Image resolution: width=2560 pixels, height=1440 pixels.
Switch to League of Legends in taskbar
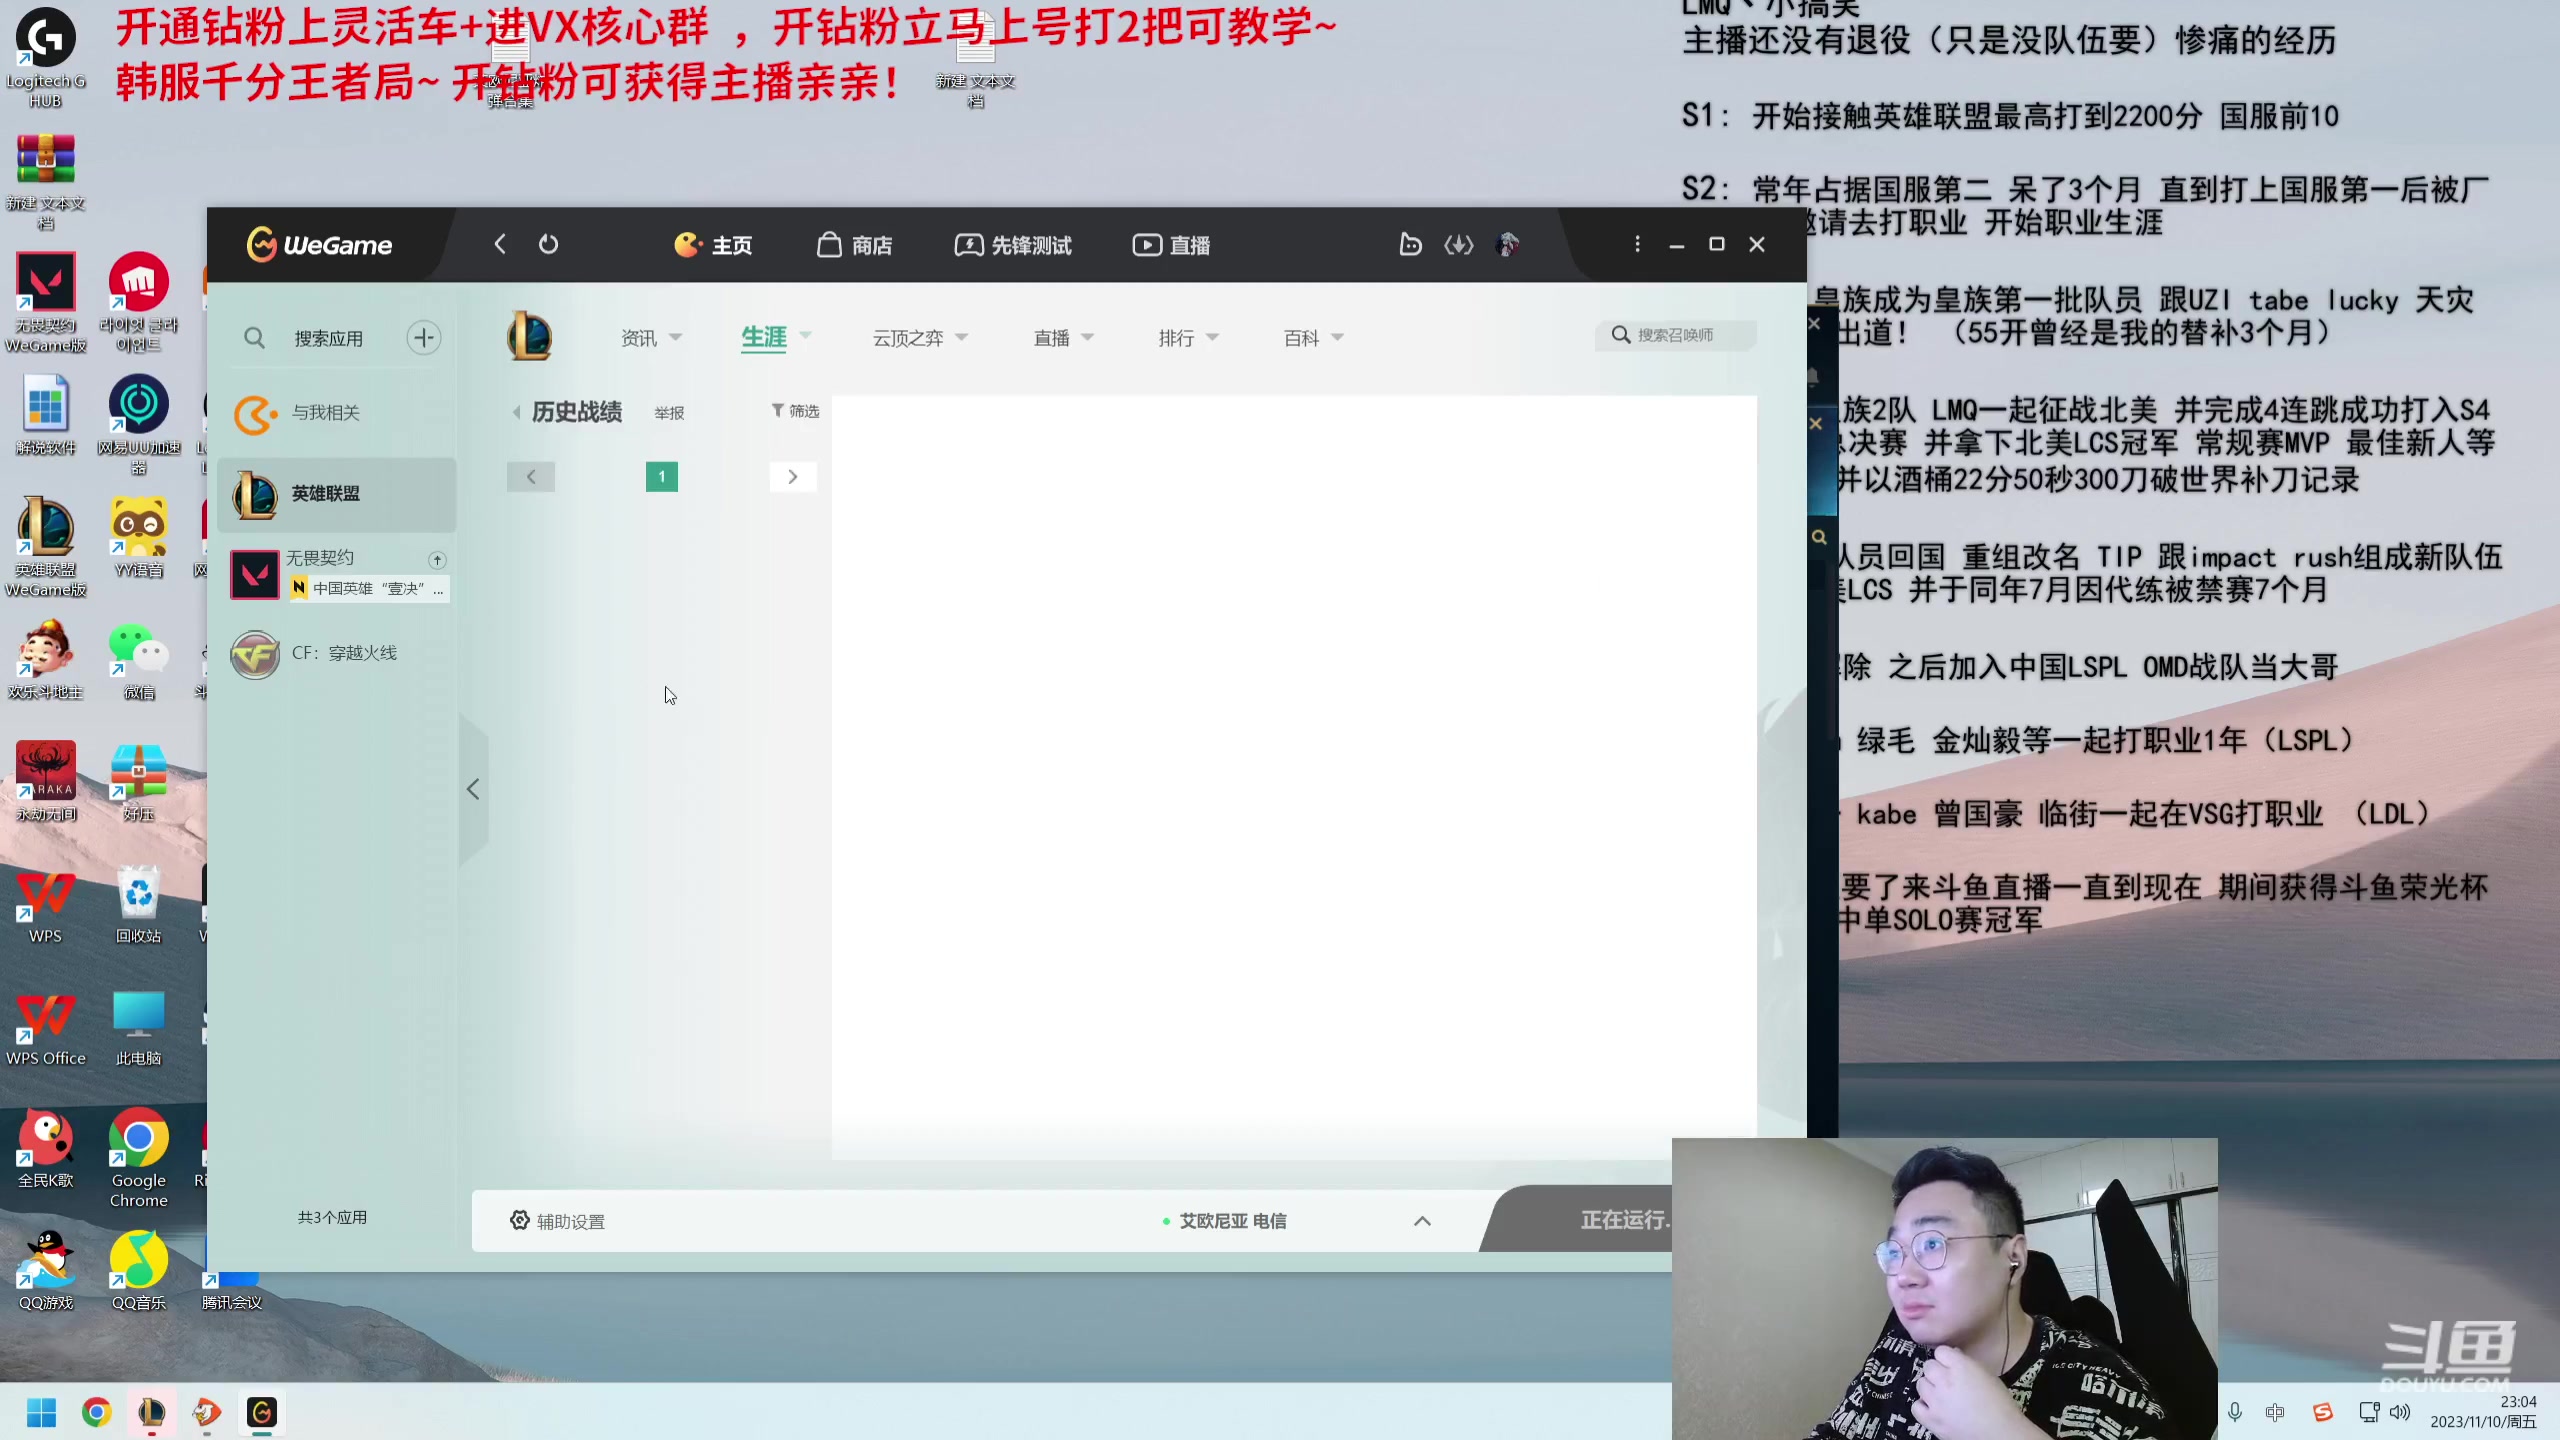coord(151,1412)
